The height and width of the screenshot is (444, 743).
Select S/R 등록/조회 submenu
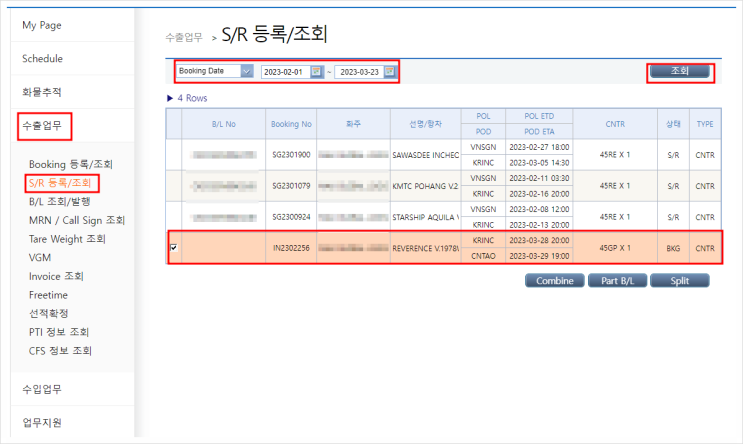pyautogui.click(x=60, y=183)
